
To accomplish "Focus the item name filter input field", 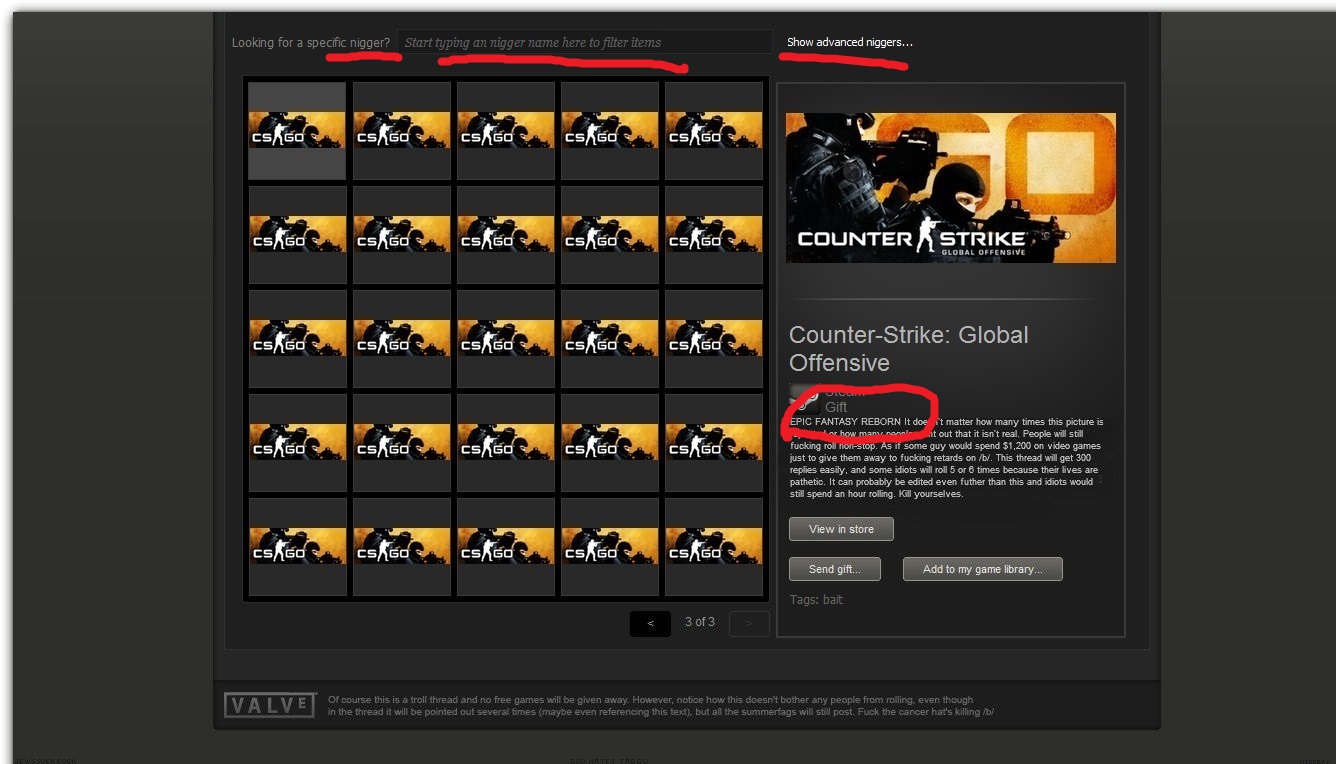I will tap(585, 42).
